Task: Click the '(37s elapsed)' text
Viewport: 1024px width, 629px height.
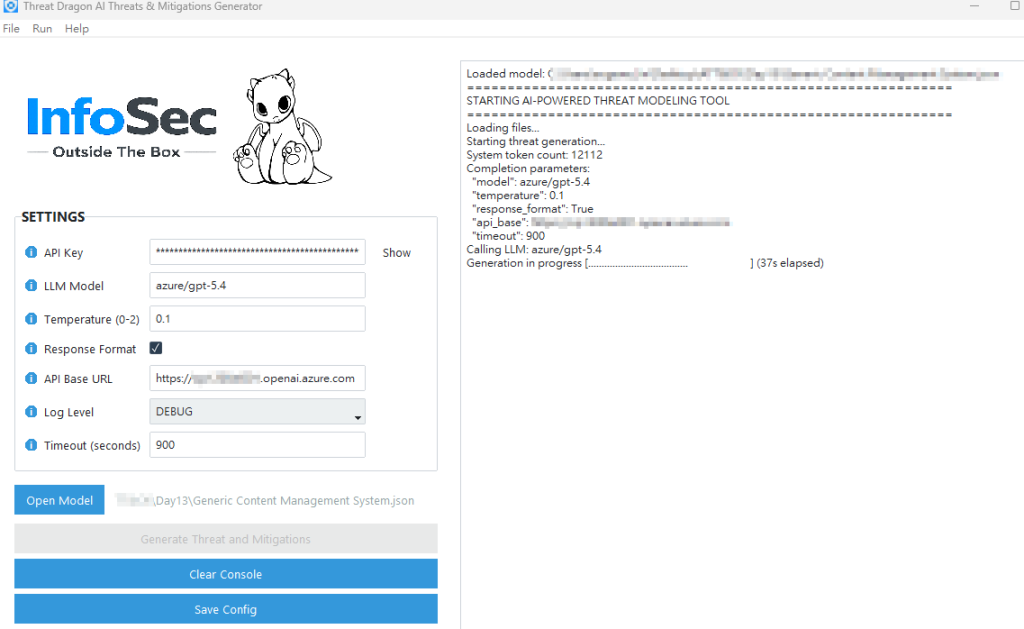Action: [x=790, y=263]
